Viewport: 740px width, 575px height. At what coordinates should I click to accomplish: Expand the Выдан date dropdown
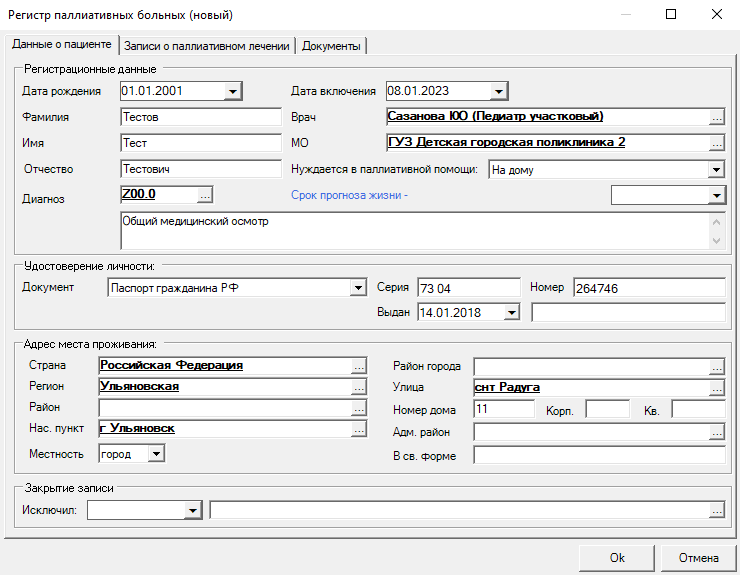coord(511,312)
